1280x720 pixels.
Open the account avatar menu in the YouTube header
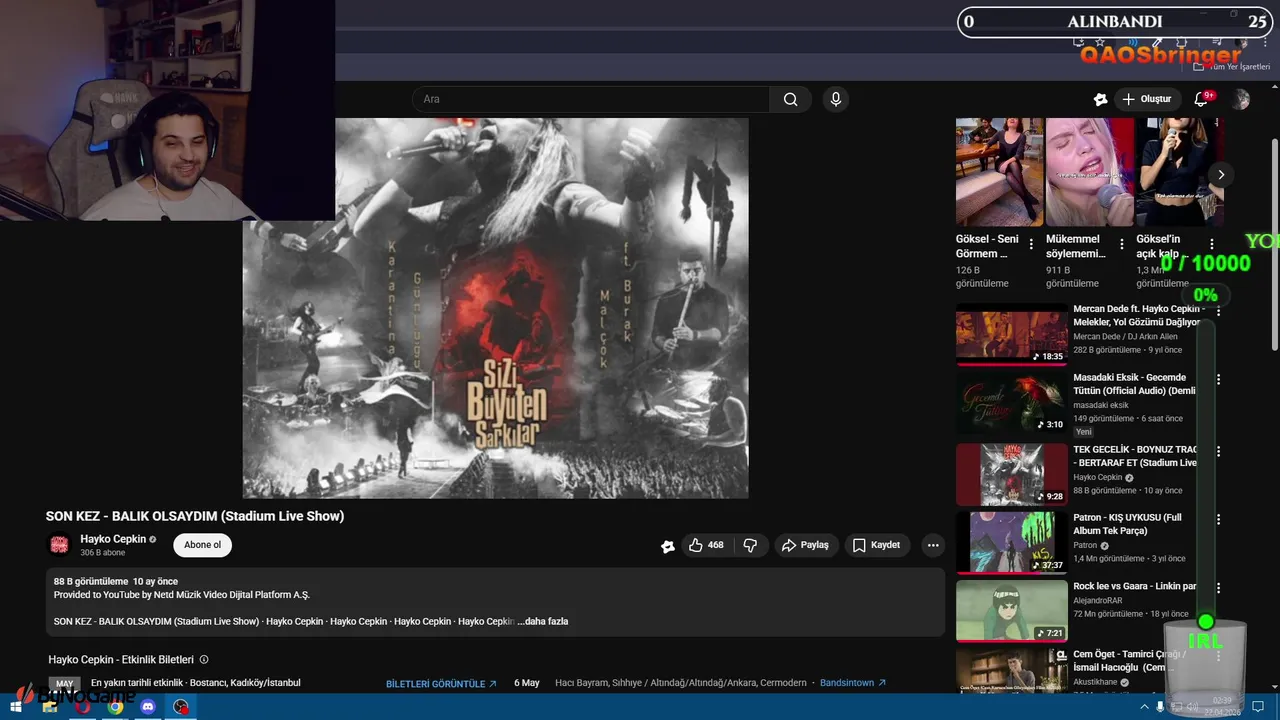(x=1241, y=99)
